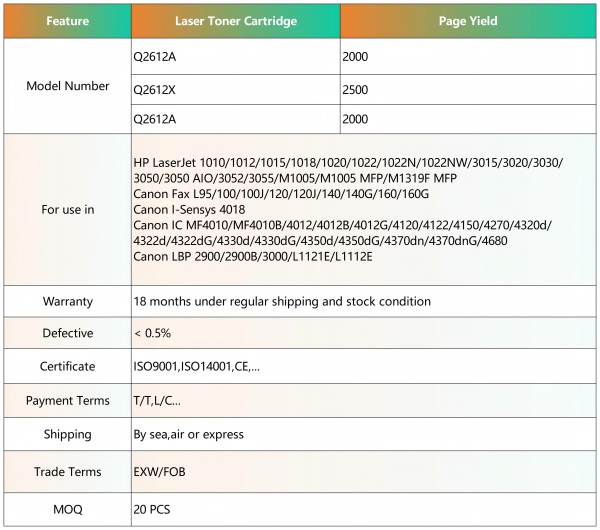
Task: Click the 3050/3050 AIO continuation line
Action: click(x=295, y=178)
